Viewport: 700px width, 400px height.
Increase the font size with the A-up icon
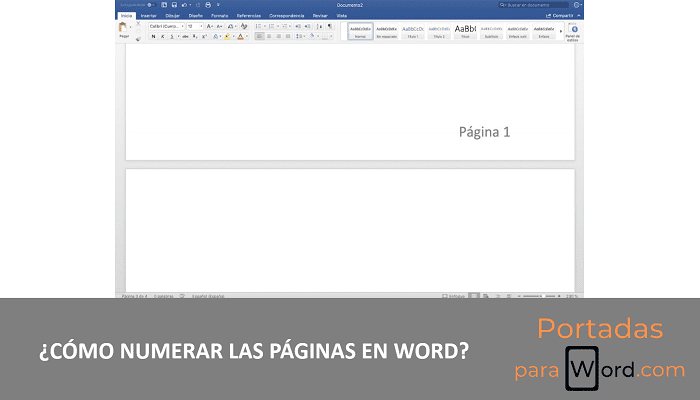tap(209, 26)
